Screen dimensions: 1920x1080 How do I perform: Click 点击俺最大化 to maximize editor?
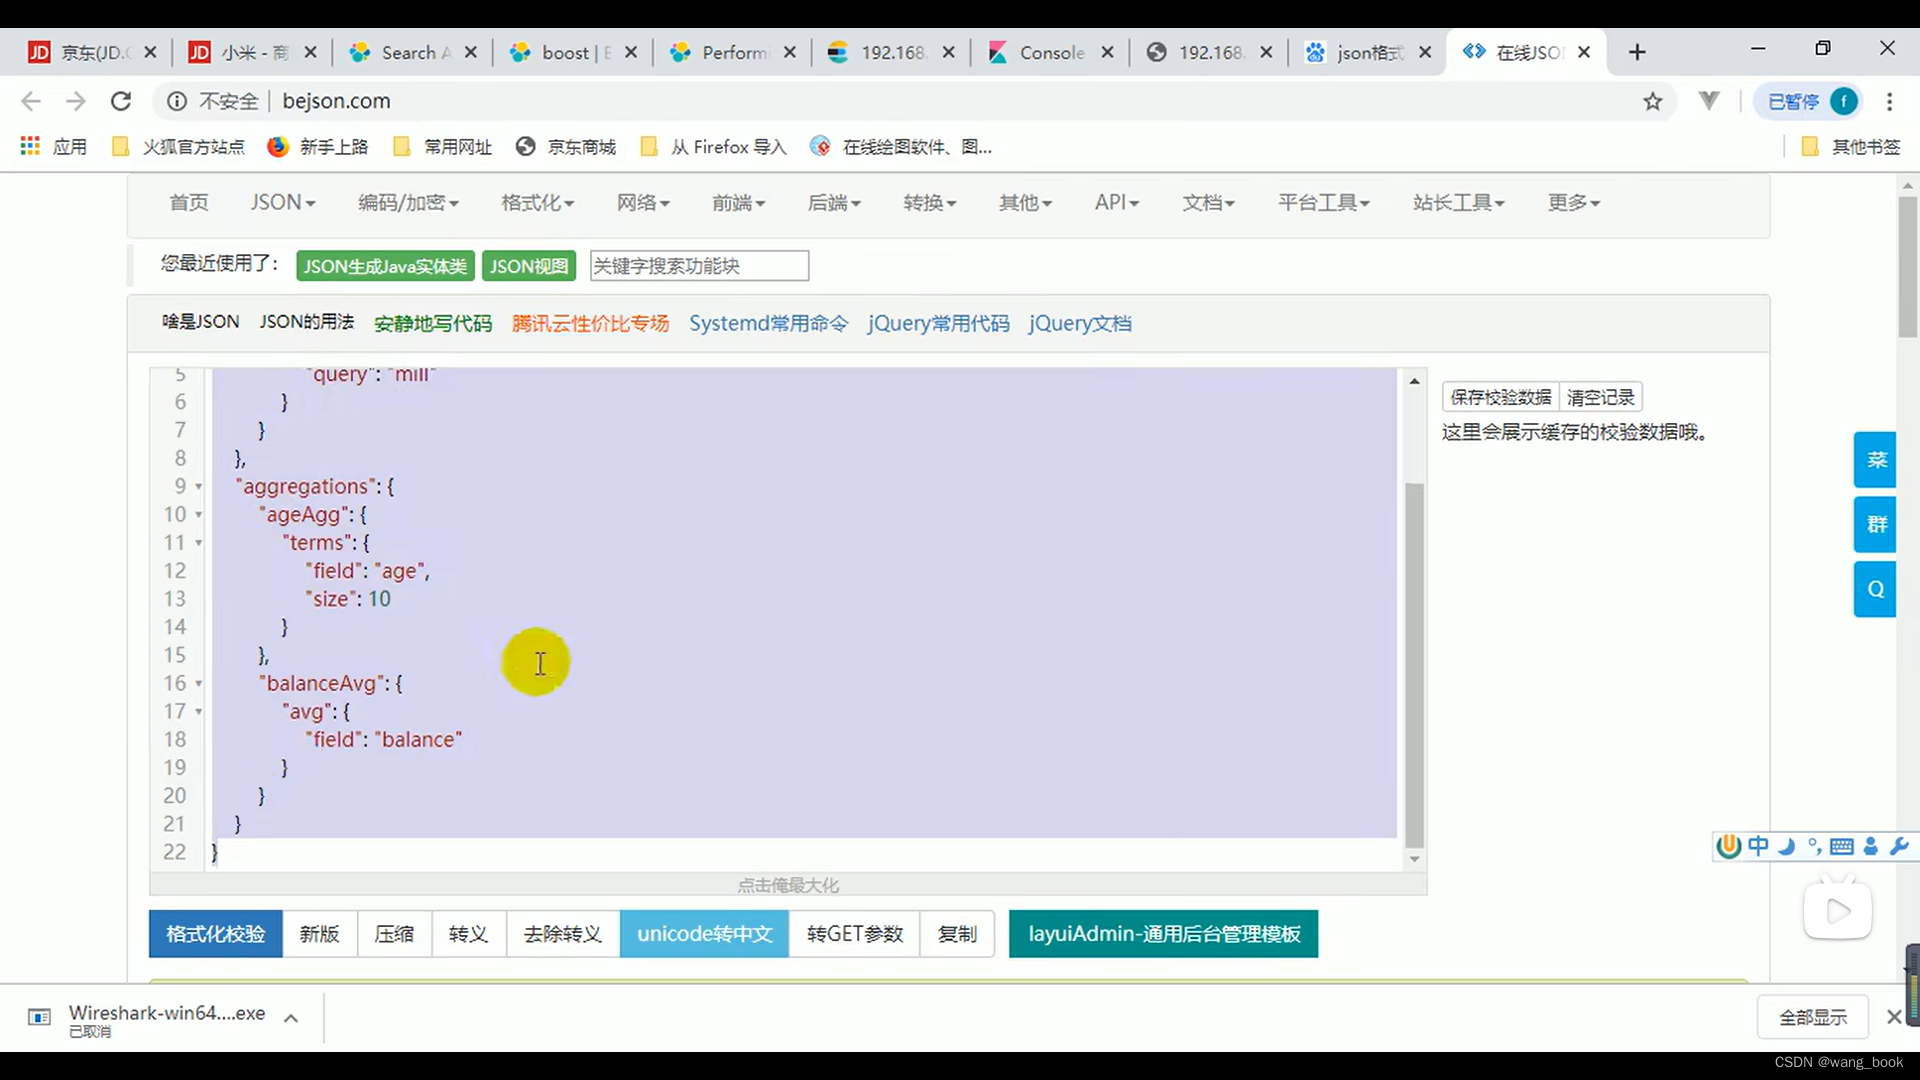pyautogui.click(x=788, y=885)
